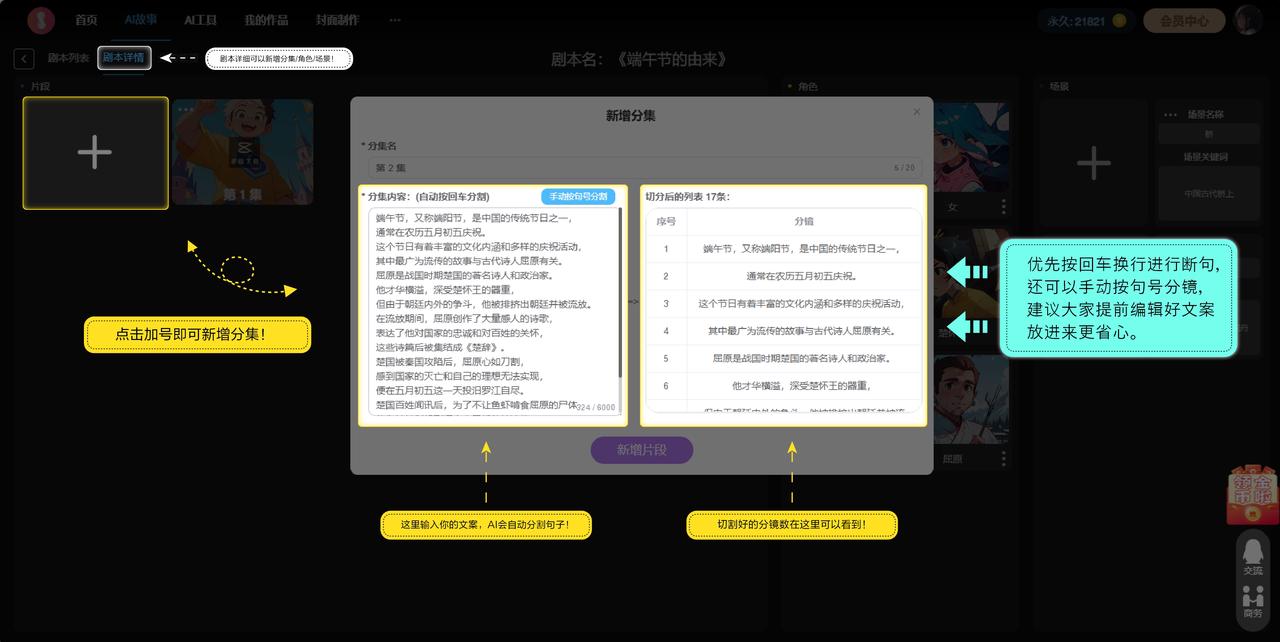Click the plus icon in the 场景 panel

[x=1094, y=164]
